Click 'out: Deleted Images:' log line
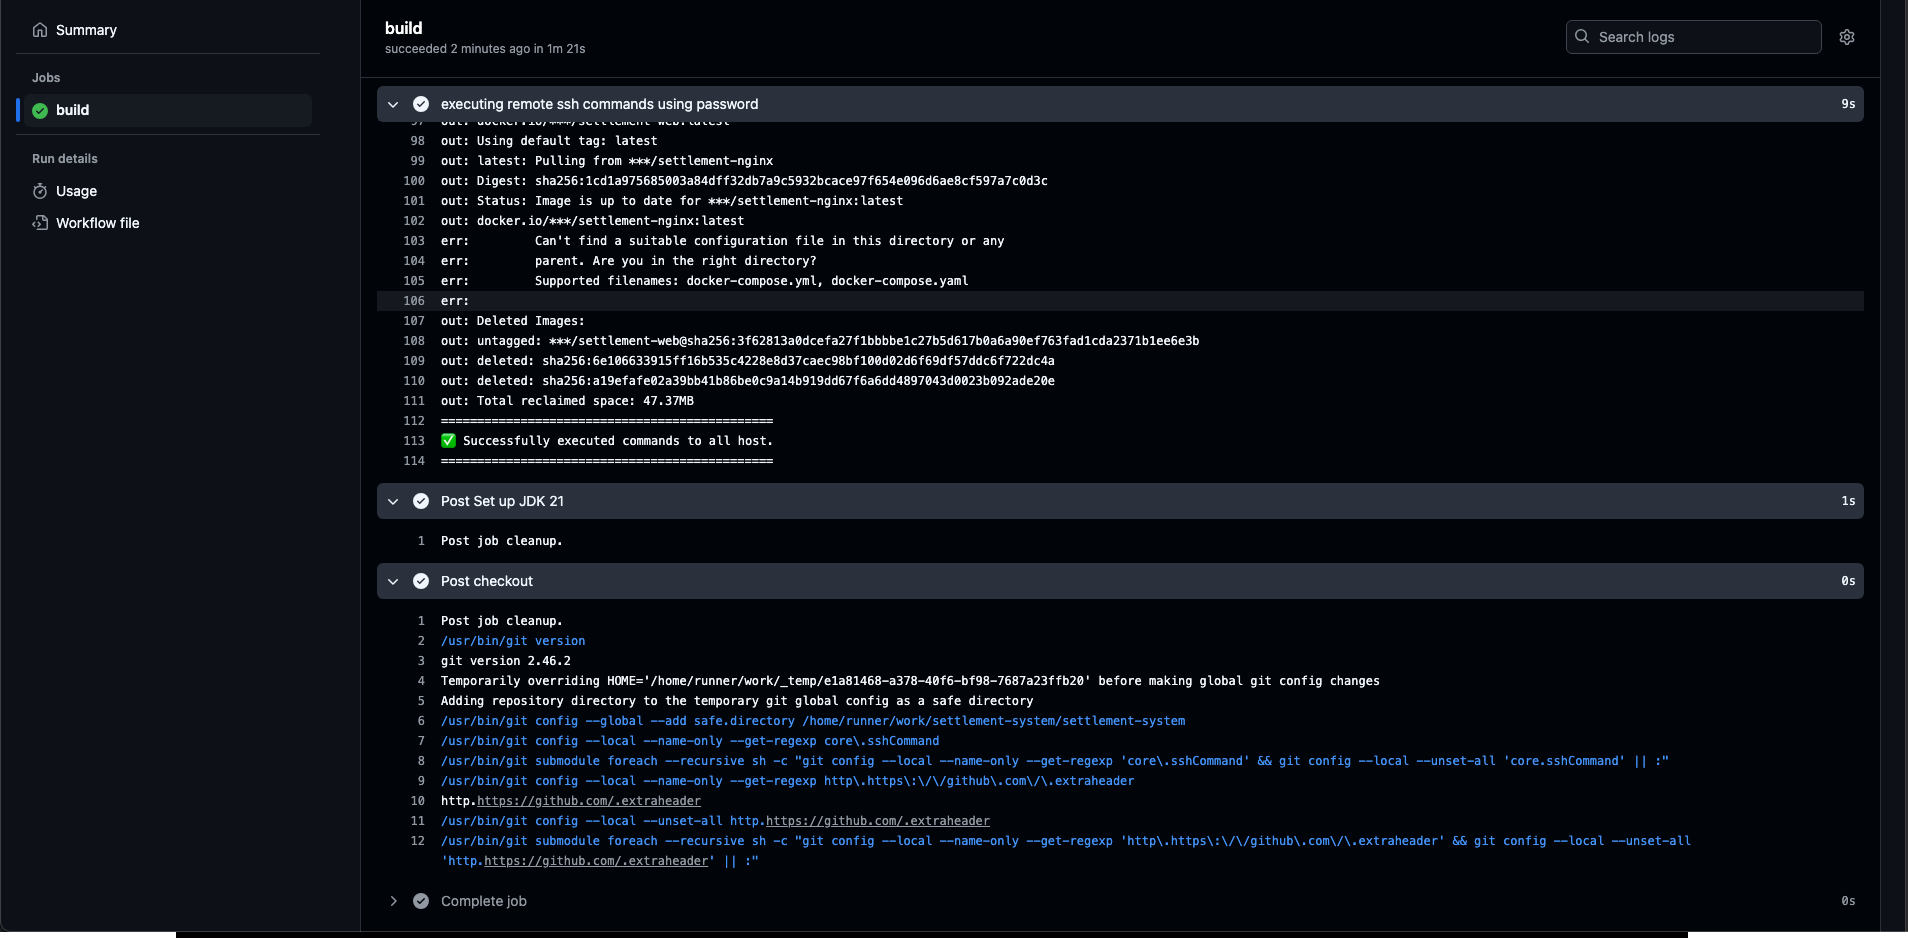The width and height of the screenshot is (1908, 938). [513, 321]
